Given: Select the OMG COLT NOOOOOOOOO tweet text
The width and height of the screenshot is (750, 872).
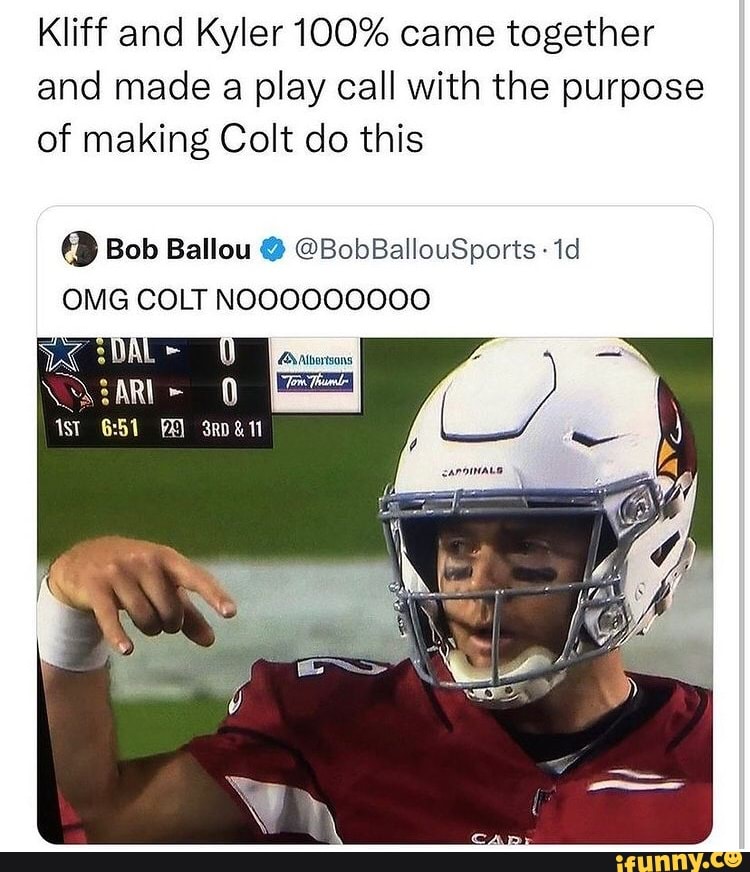Looking at the screenshot, I should pyautogui.click(x=246, y=299).
